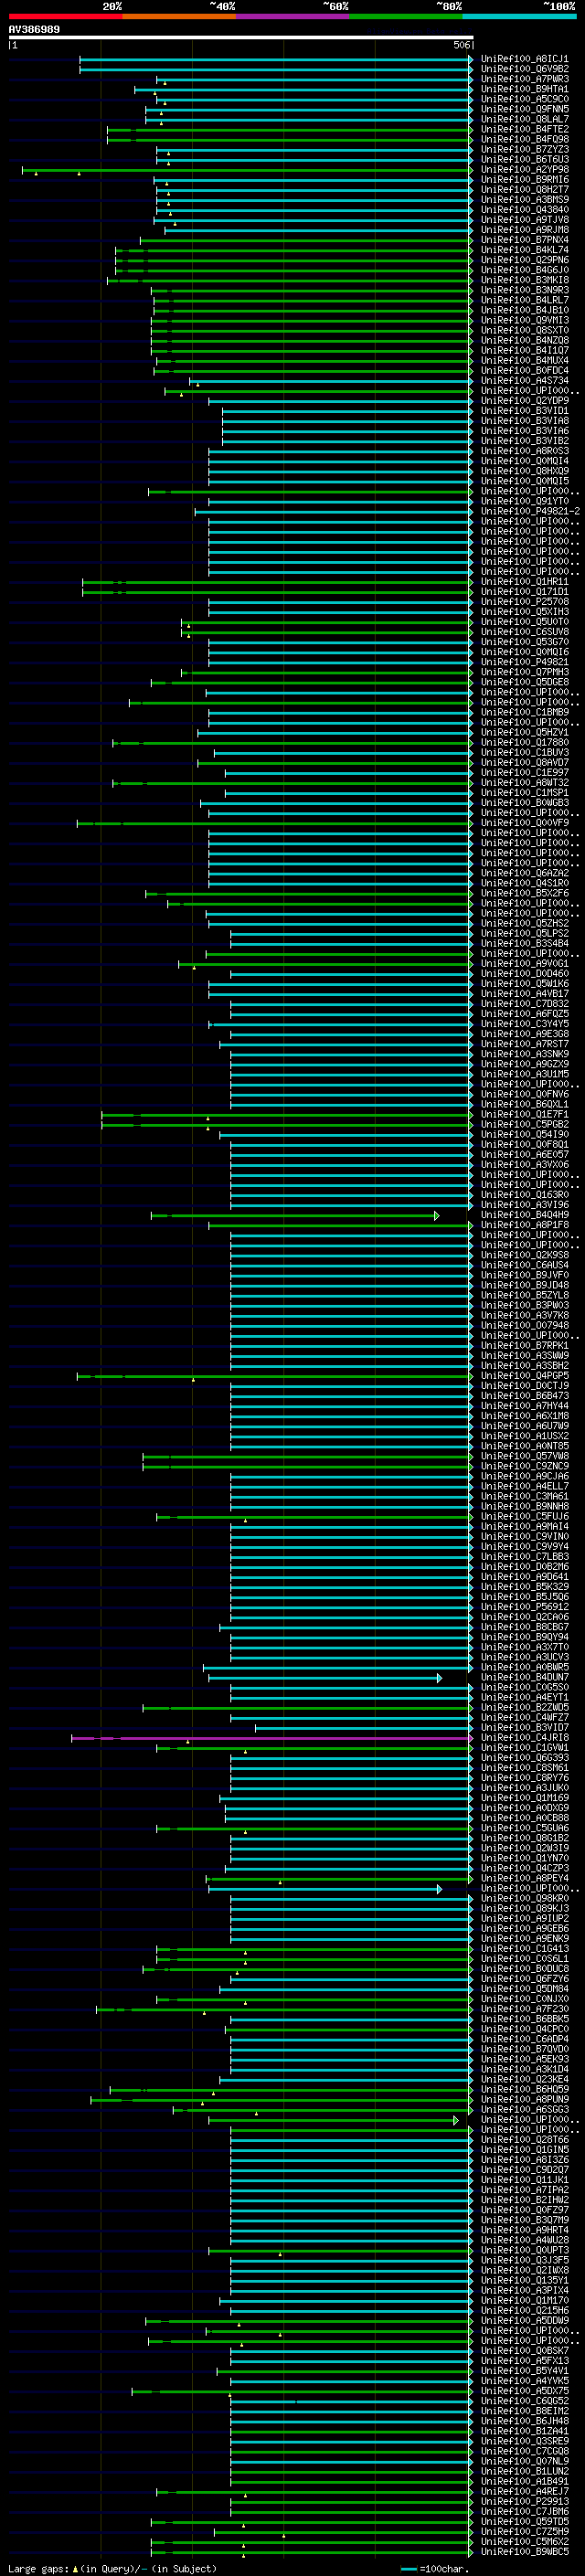
Task: Select hit UniRef100_Q1HR11
Action: point(525,582)
